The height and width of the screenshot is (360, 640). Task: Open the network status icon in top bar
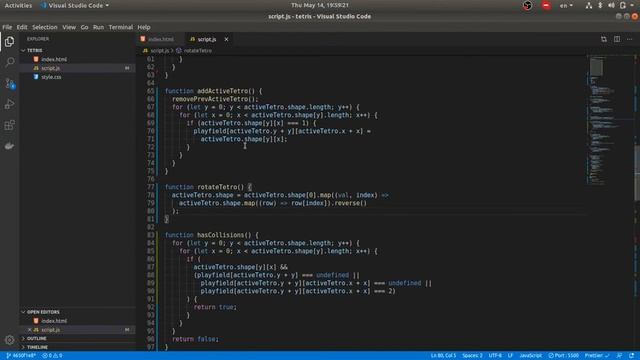click(x=589, y=5)
